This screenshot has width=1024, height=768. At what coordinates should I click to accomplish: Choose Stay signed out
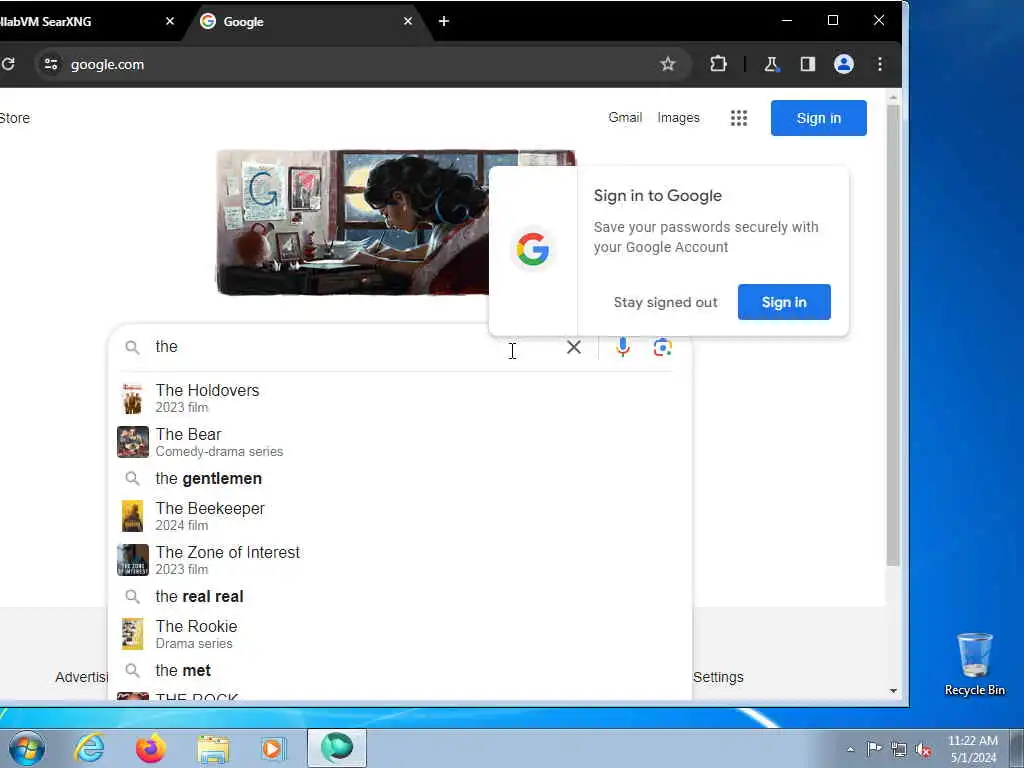665,302
